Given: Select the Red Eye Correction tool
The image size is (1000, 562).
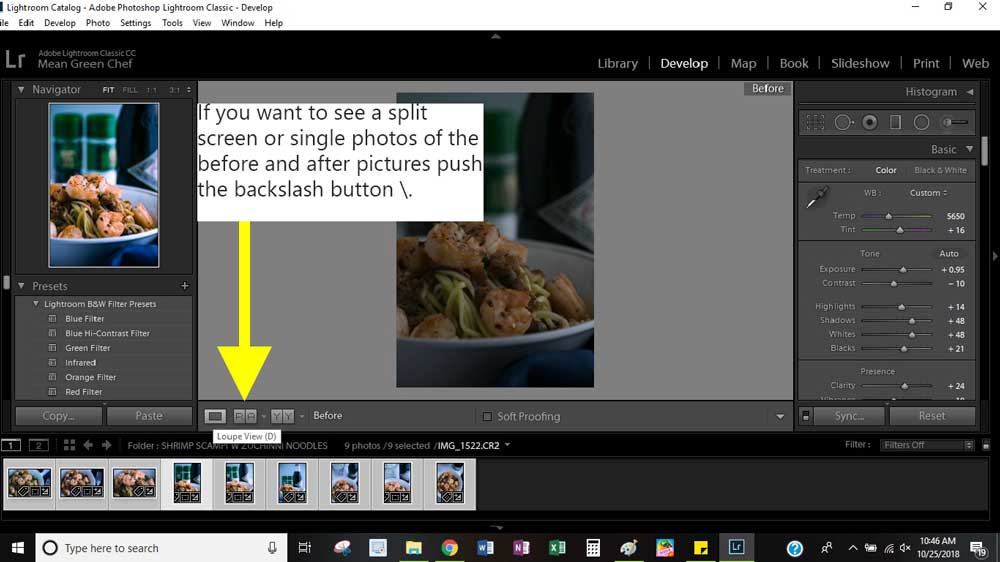Looking at the screenshot, I should [869, 122].
